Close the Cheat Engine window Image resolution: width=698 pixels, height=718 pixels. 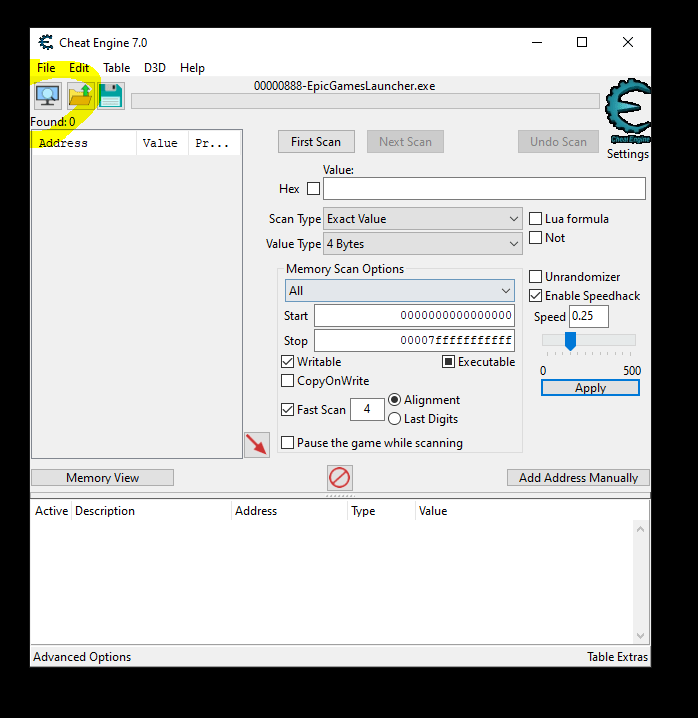(628, 43)
